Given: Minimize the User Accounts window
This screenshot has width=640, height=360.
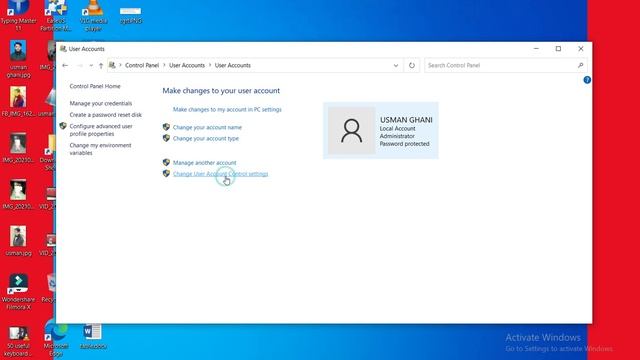Looking at the screenshot, I should 536,49.
